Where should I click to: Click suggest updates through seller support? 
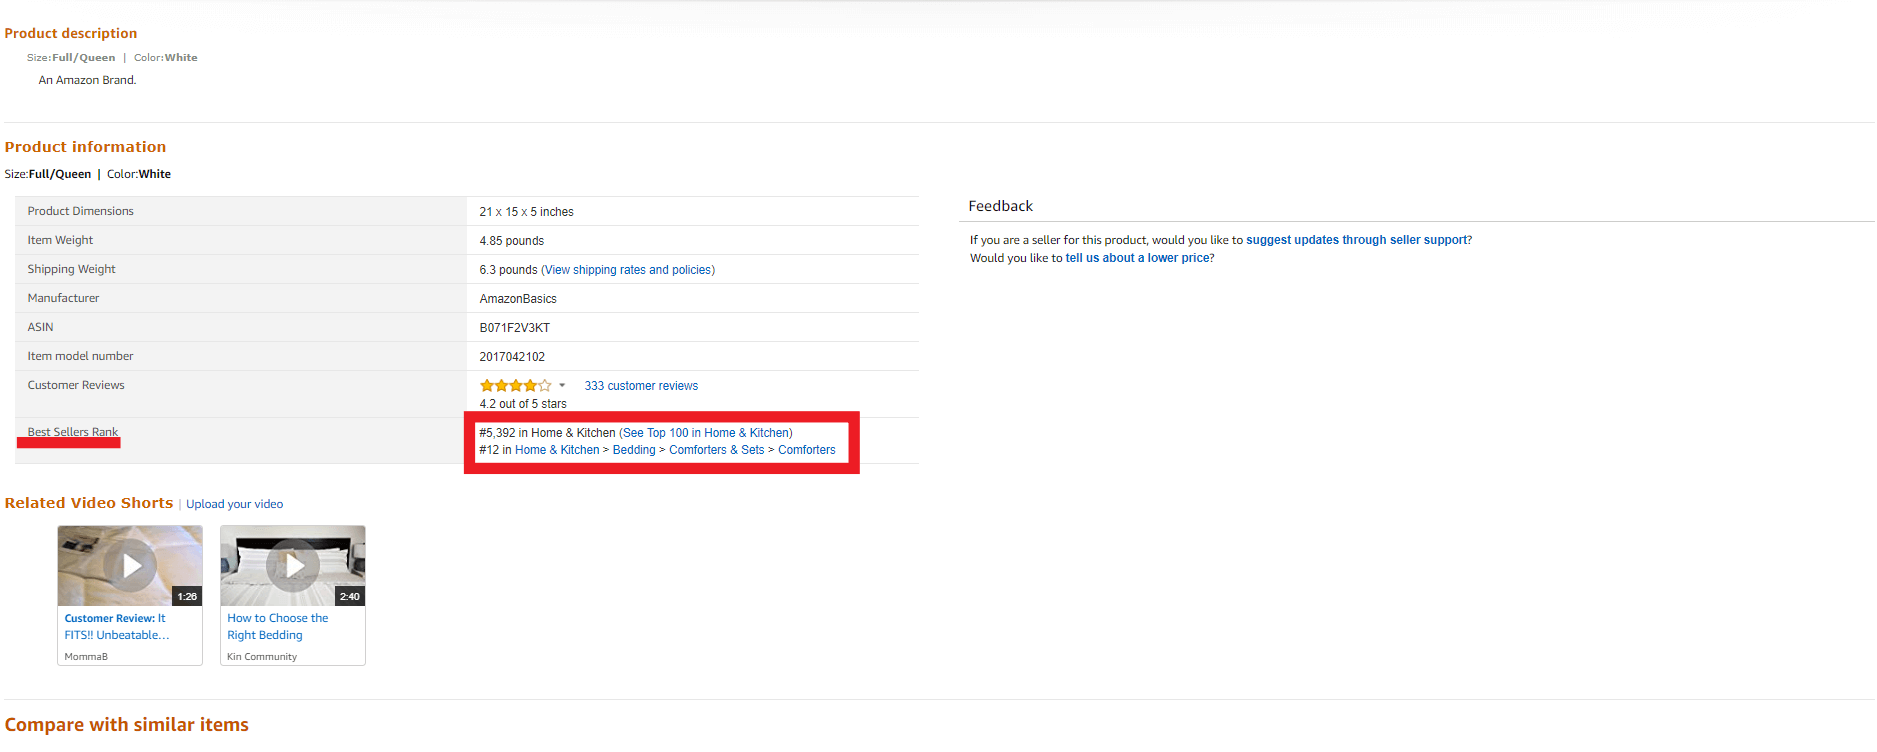pos(1356,240)
